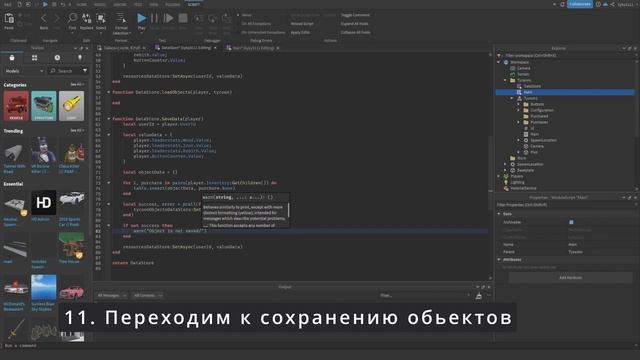Toggle On Unhandled Exceptions option
Viewport: 640px width, 360px height.
[x=261, y=32]
